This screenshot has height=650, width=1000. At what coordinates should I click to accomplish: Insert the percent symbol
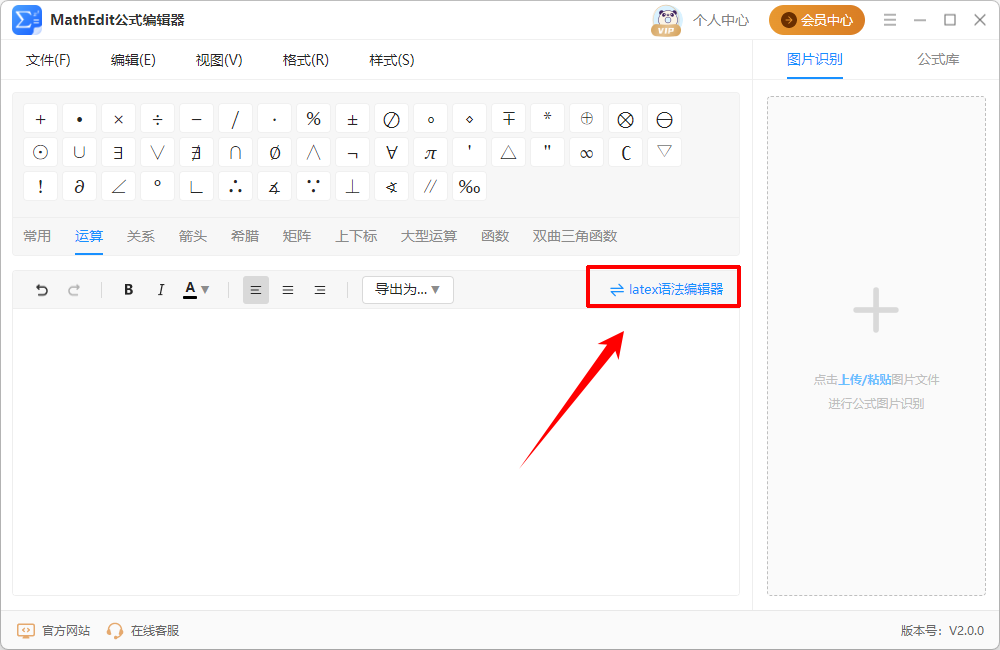tap(313, 119)
